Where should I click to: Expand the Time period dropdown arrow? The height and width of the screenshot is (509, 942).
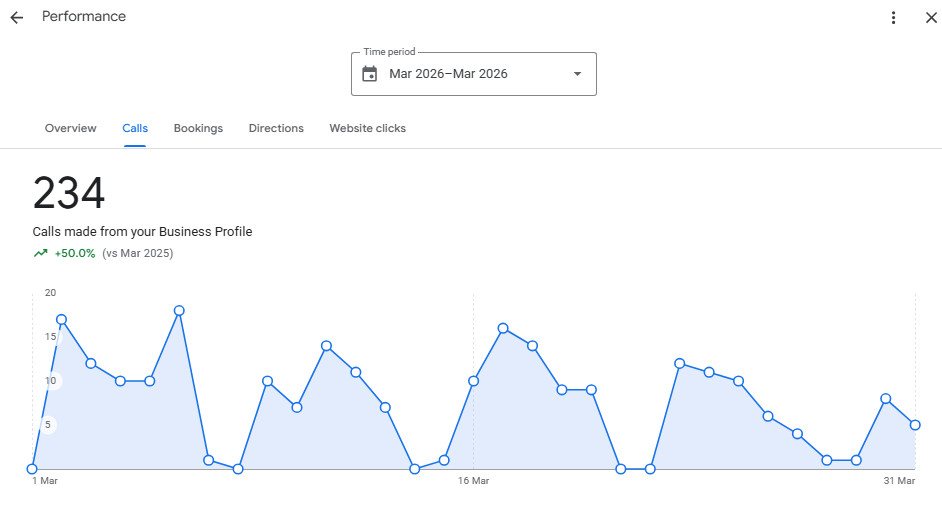[577, 74]
